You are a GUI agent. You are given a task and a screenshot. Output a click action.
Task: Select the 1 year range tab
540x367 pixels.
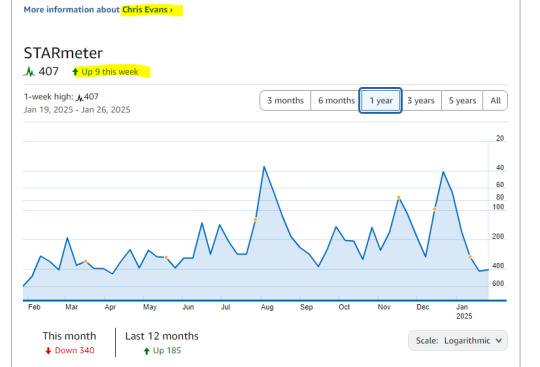tap(381, 101)
